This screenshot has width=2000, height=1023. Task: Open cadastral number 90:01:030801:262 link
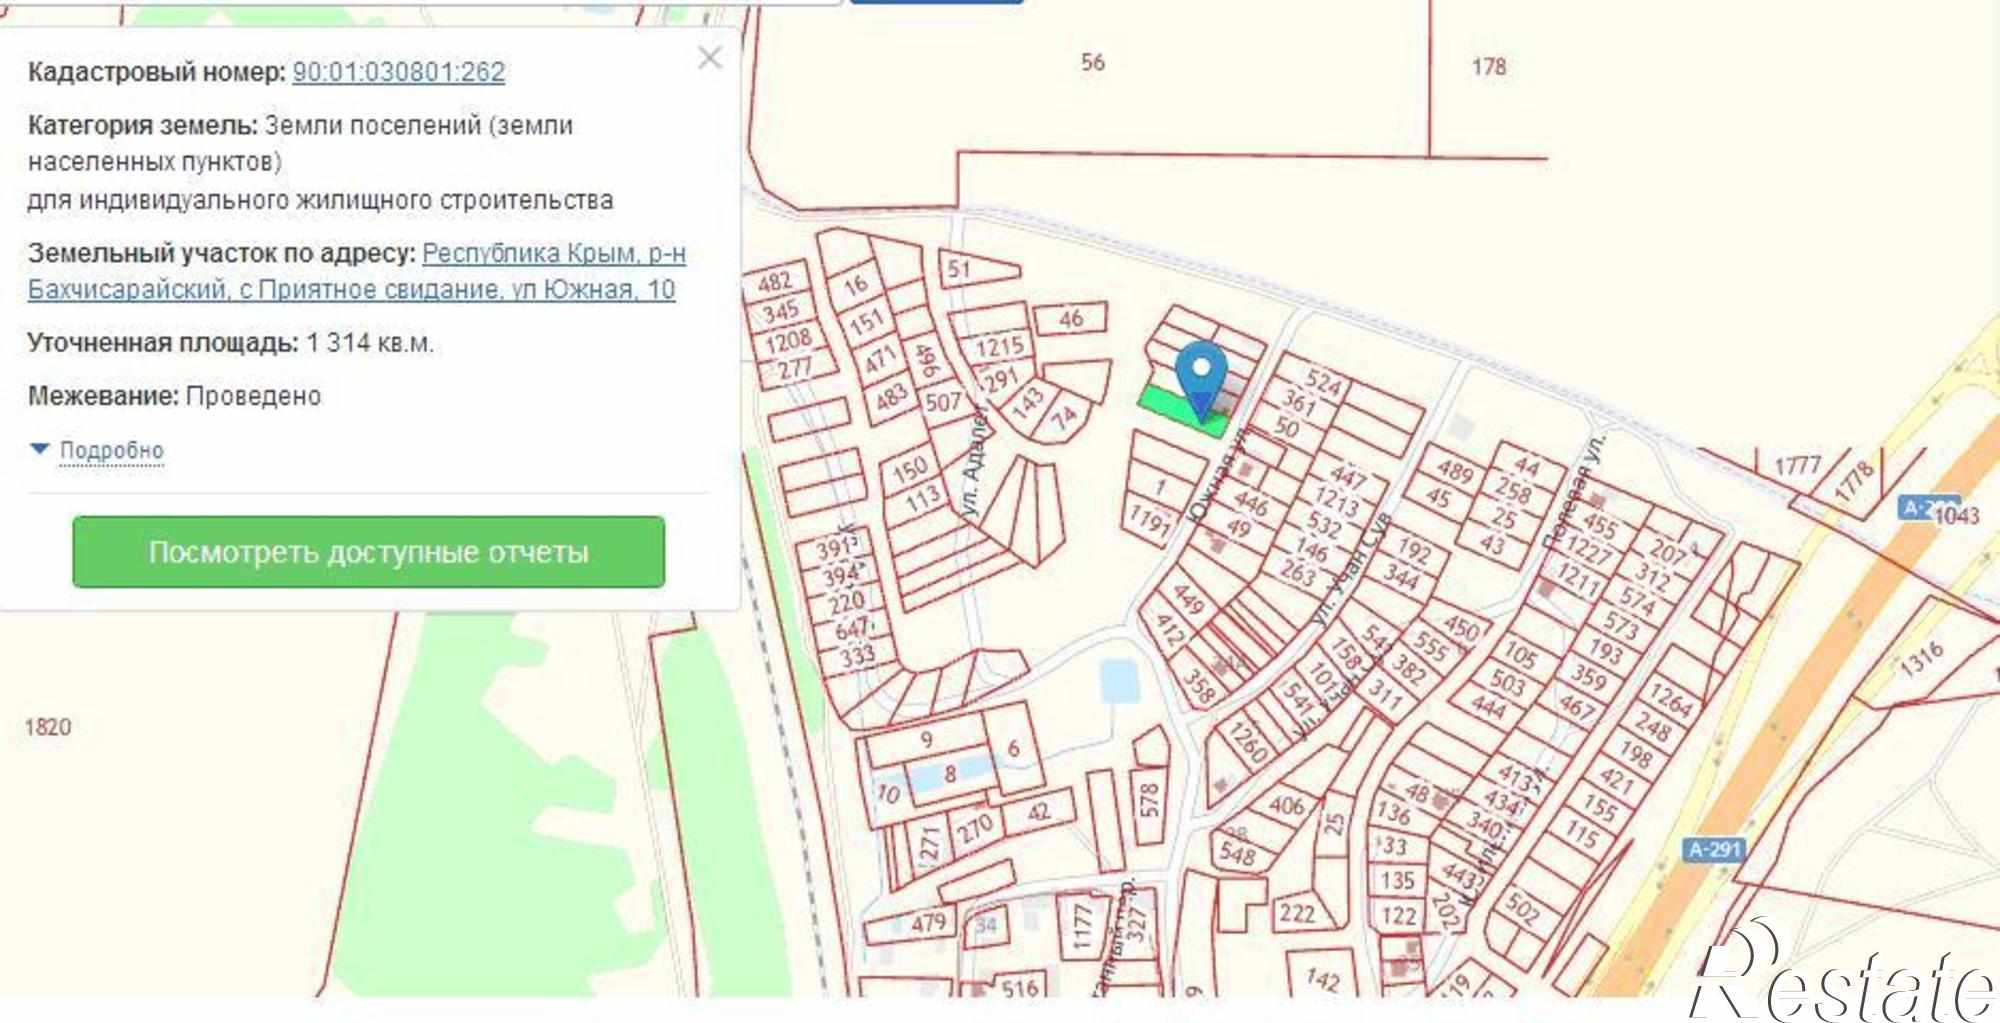coord(398,72)
